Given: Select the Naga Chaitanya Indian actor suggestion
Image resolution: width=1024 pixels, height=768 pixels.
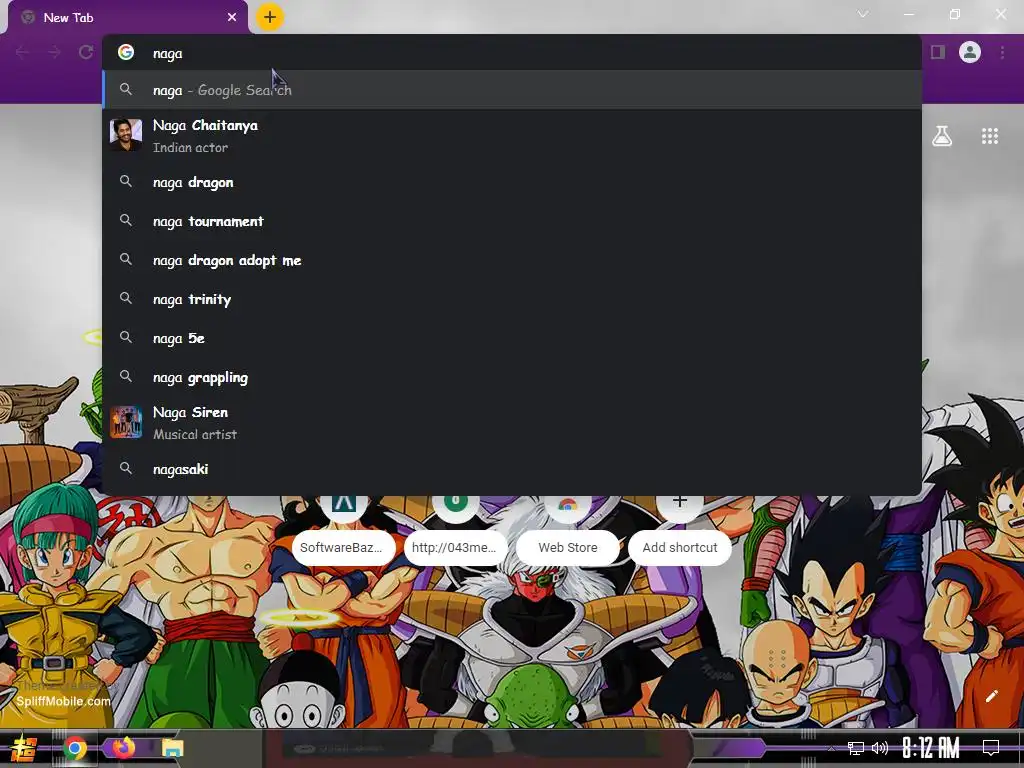Looking at the screenshot, I should pos(512,136).
